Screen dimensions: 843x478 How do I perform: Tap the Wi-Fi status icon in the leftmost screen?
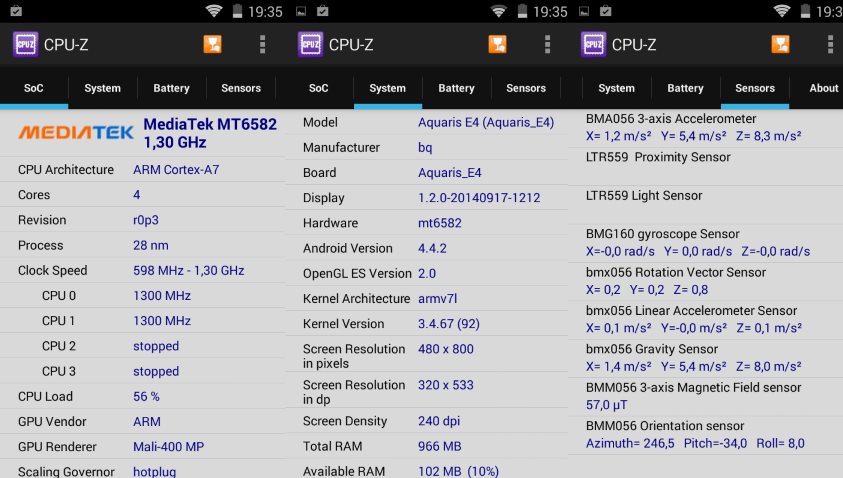(213, 11)
